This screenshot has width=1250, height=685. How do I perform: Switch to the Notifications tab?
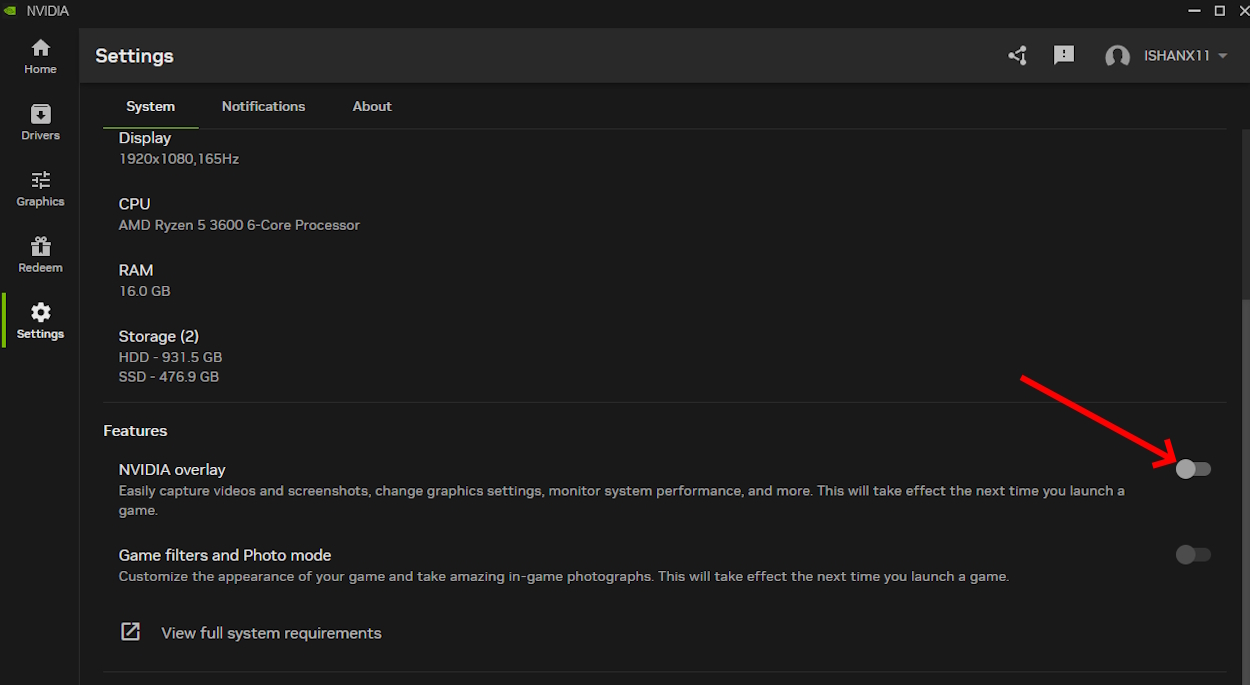coord(263,106)
